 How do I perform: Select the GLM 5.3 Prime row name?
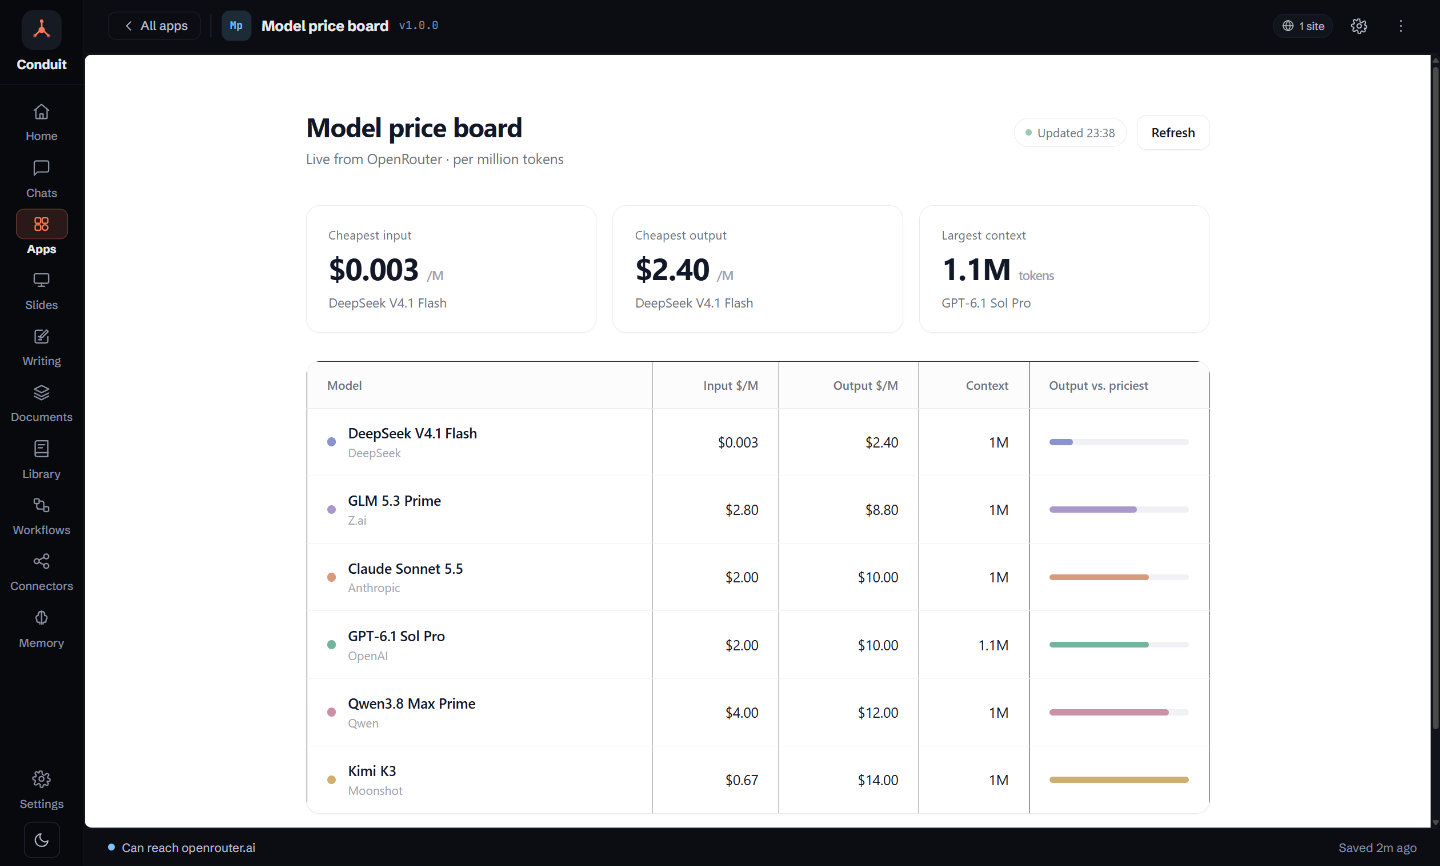[x=394, y=501]
